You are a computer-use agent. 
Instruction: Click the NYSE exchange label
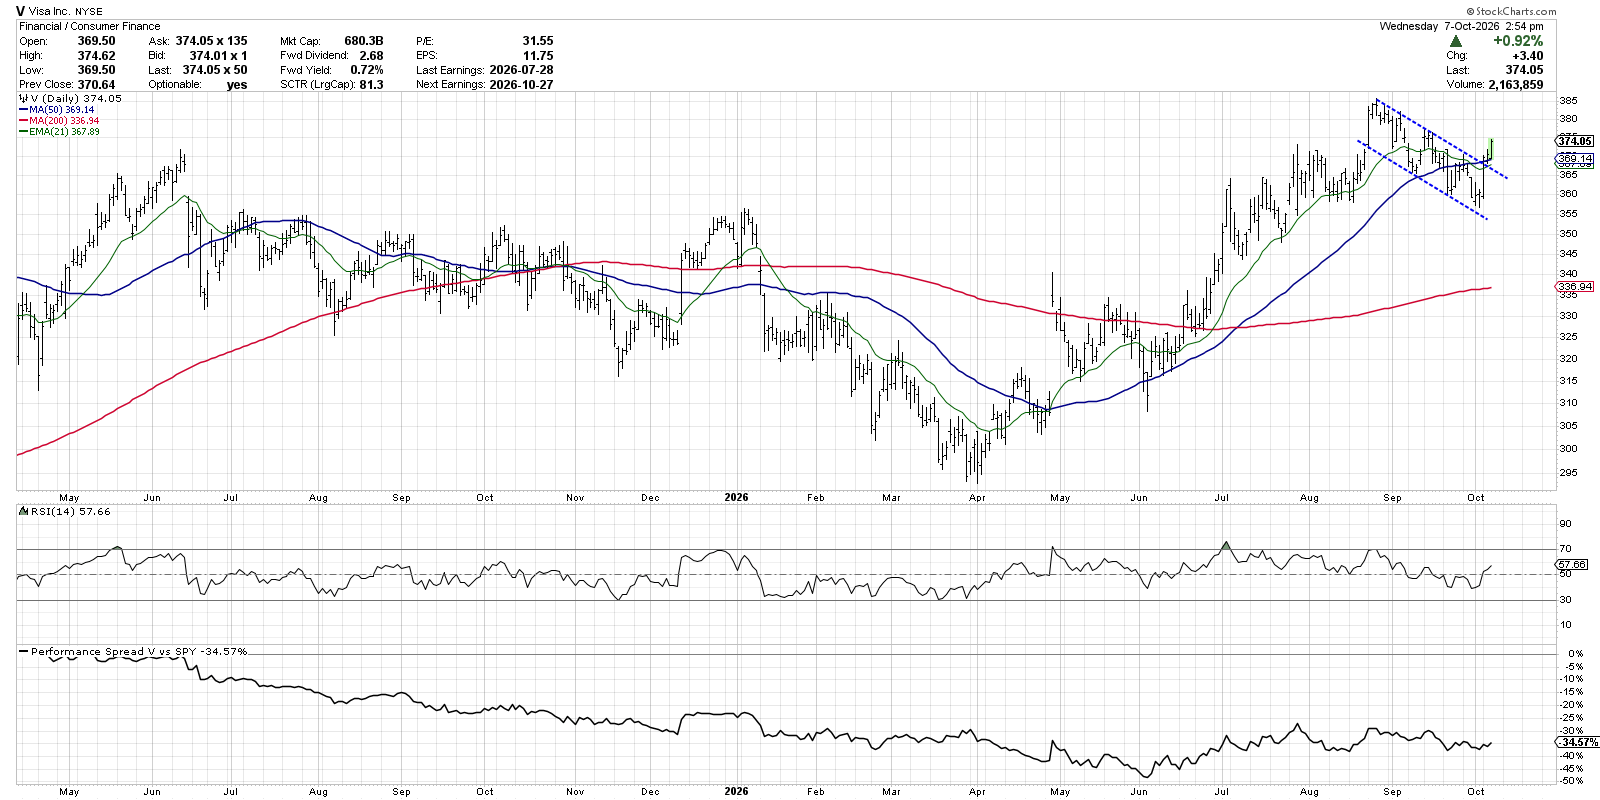point(89,12)
